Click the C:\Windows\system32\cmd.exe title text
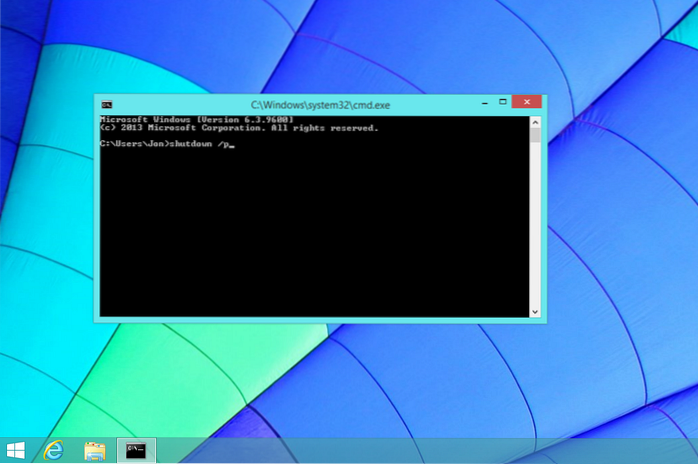This screenshot has width=698, height=464. coord(319,103)
